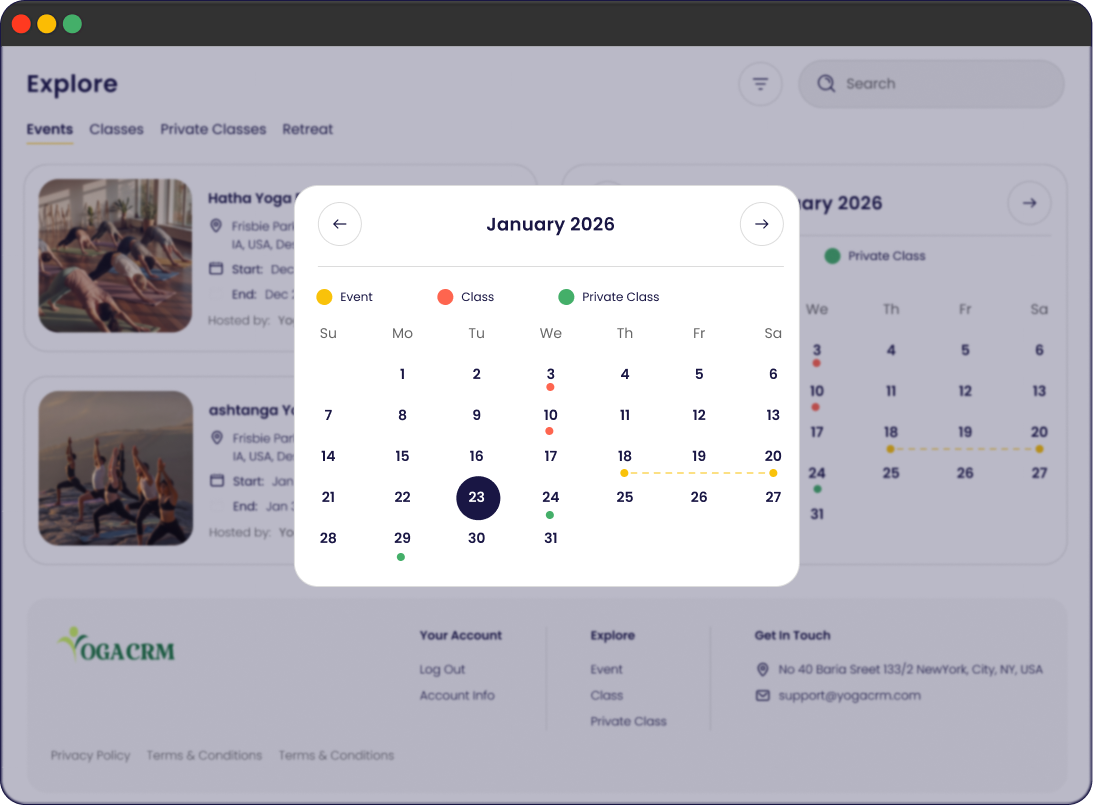
Task: Click the location pin on ashtanga Yoga card
Action: (216, 437)
